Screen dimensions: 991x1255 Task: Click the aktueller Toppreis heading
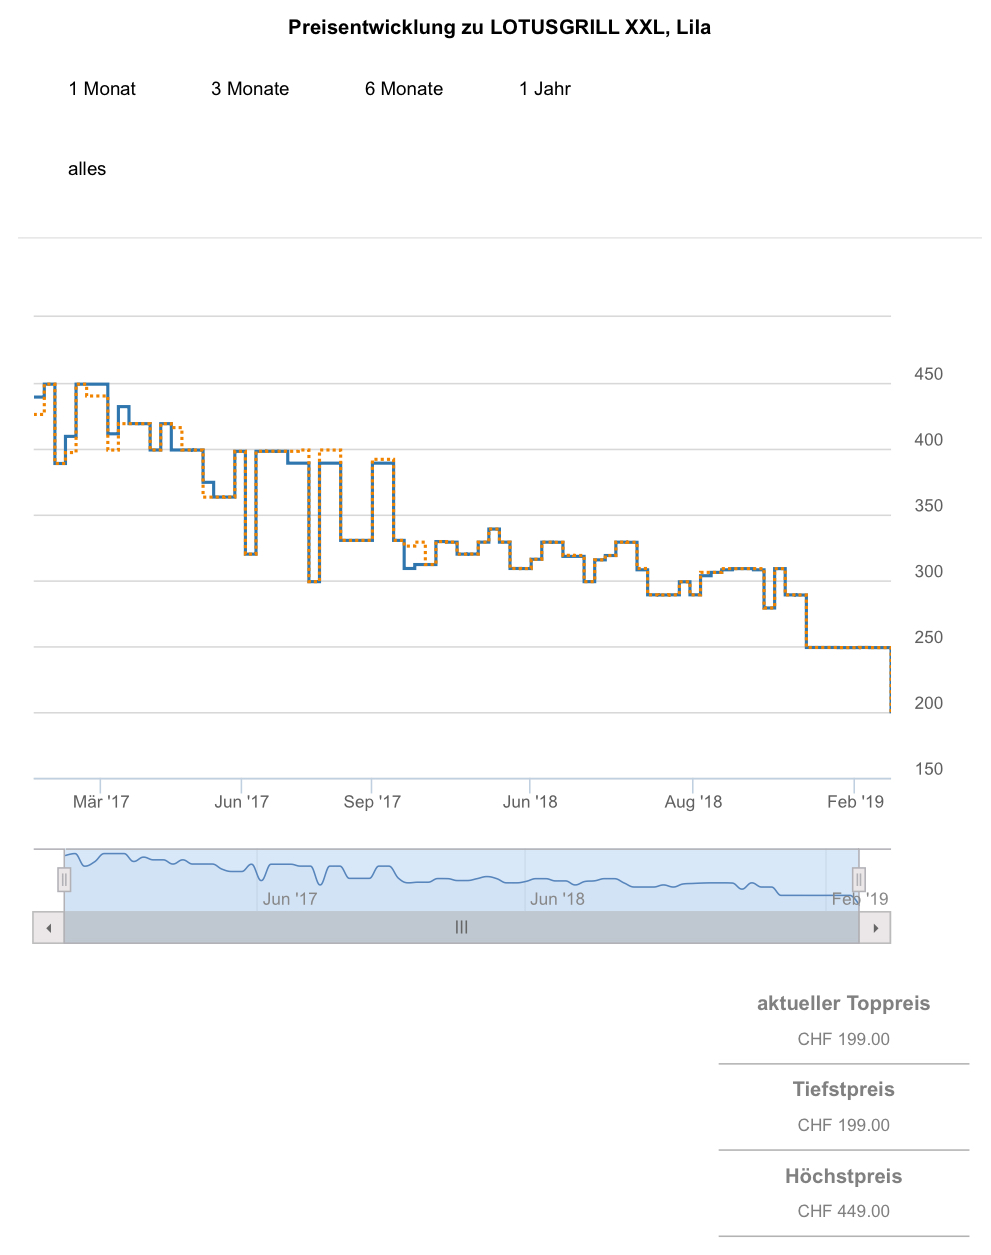point(843,1003)
